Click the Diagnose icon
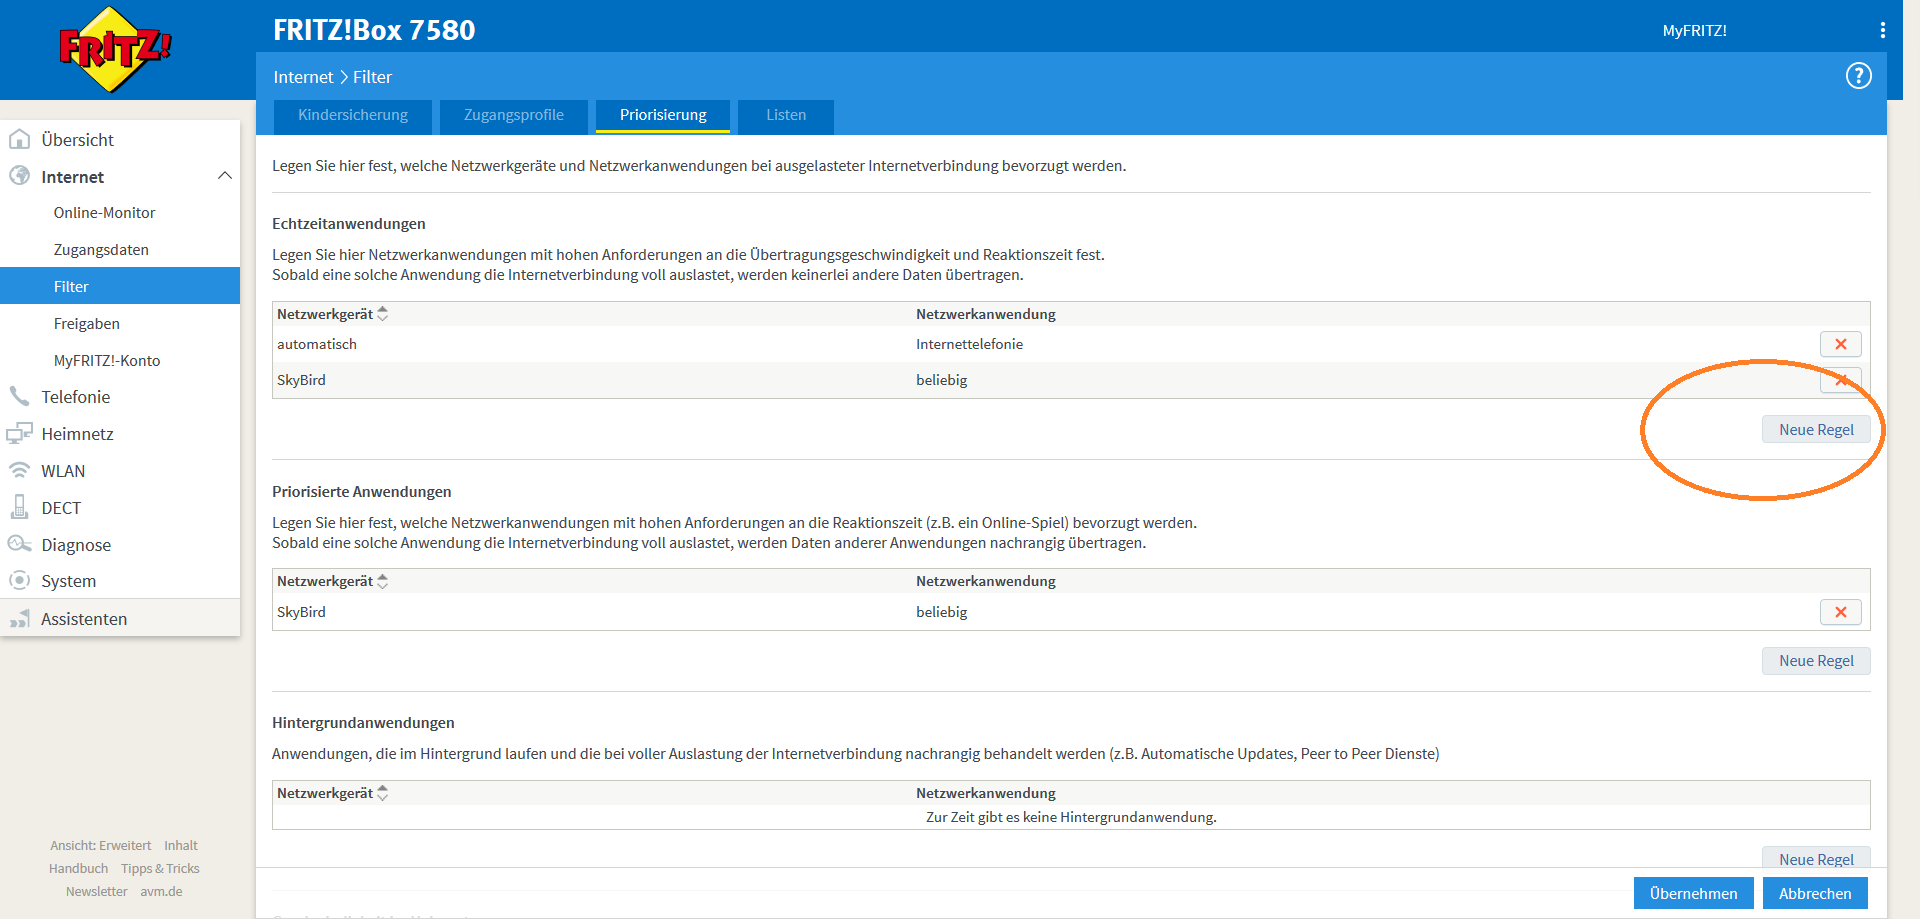This screenshot has height=919, width=1920. click(19, 544)
